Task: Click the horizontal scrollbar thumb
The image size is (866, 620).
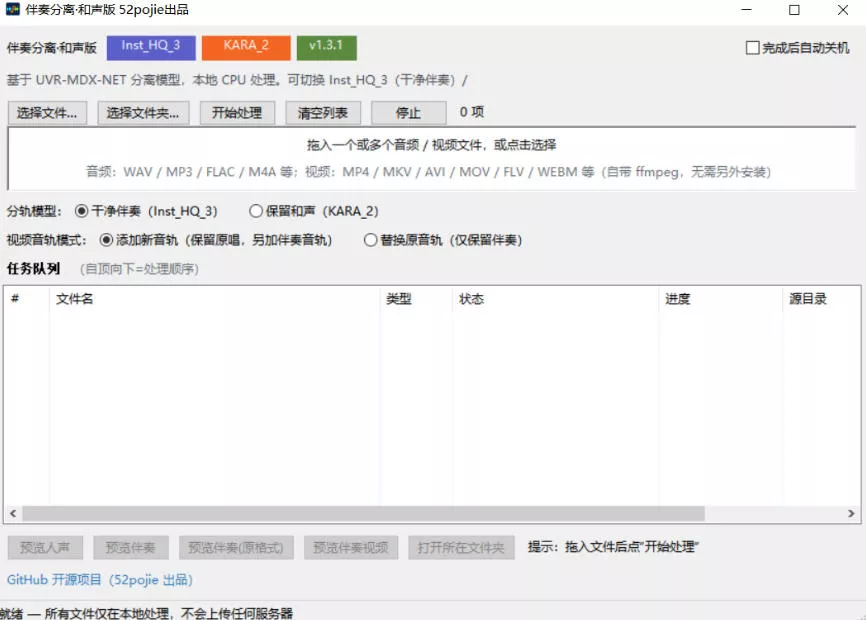Action: (363, 513)
